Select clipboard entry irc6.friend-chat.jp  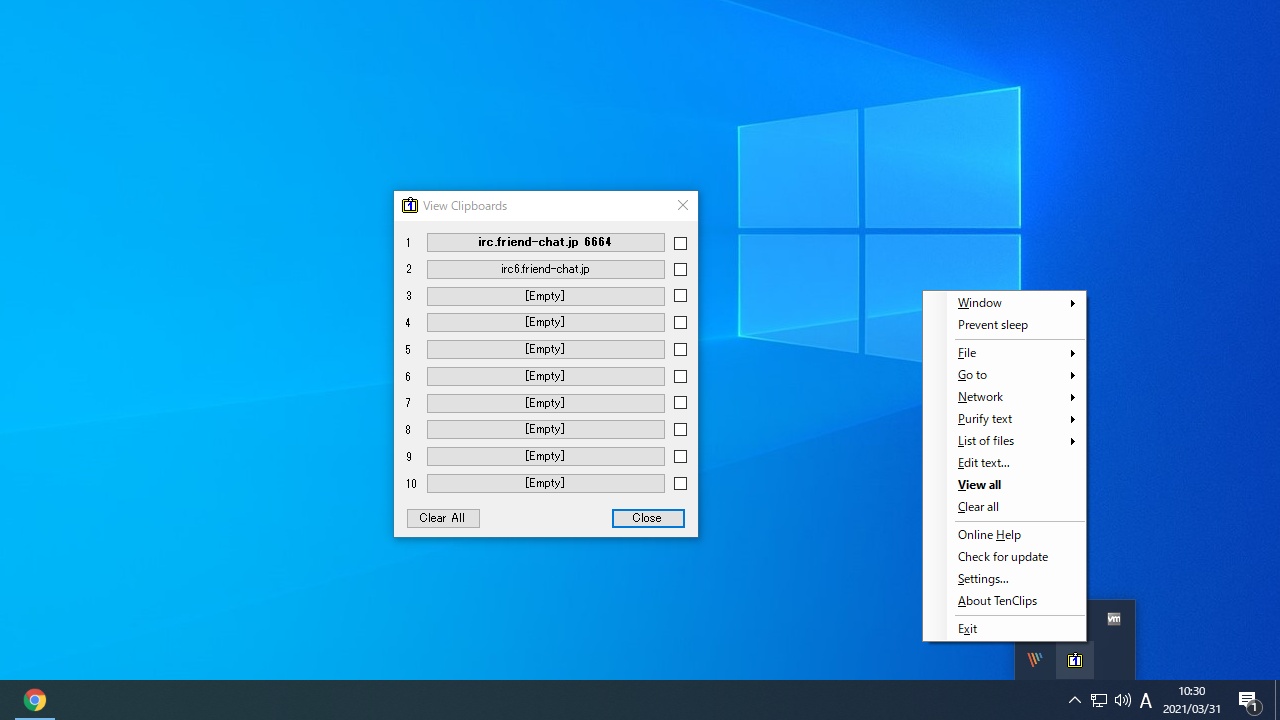(x=545, y=269)
